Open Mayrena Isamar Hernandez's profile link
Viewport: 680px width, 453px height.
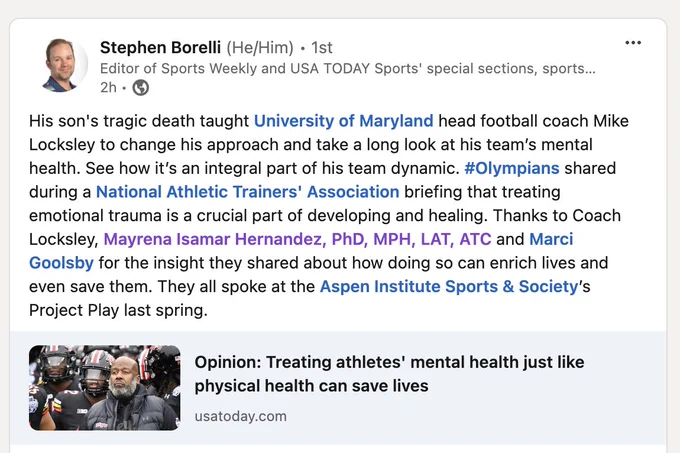pyautogui.click(x=298, y=239)
